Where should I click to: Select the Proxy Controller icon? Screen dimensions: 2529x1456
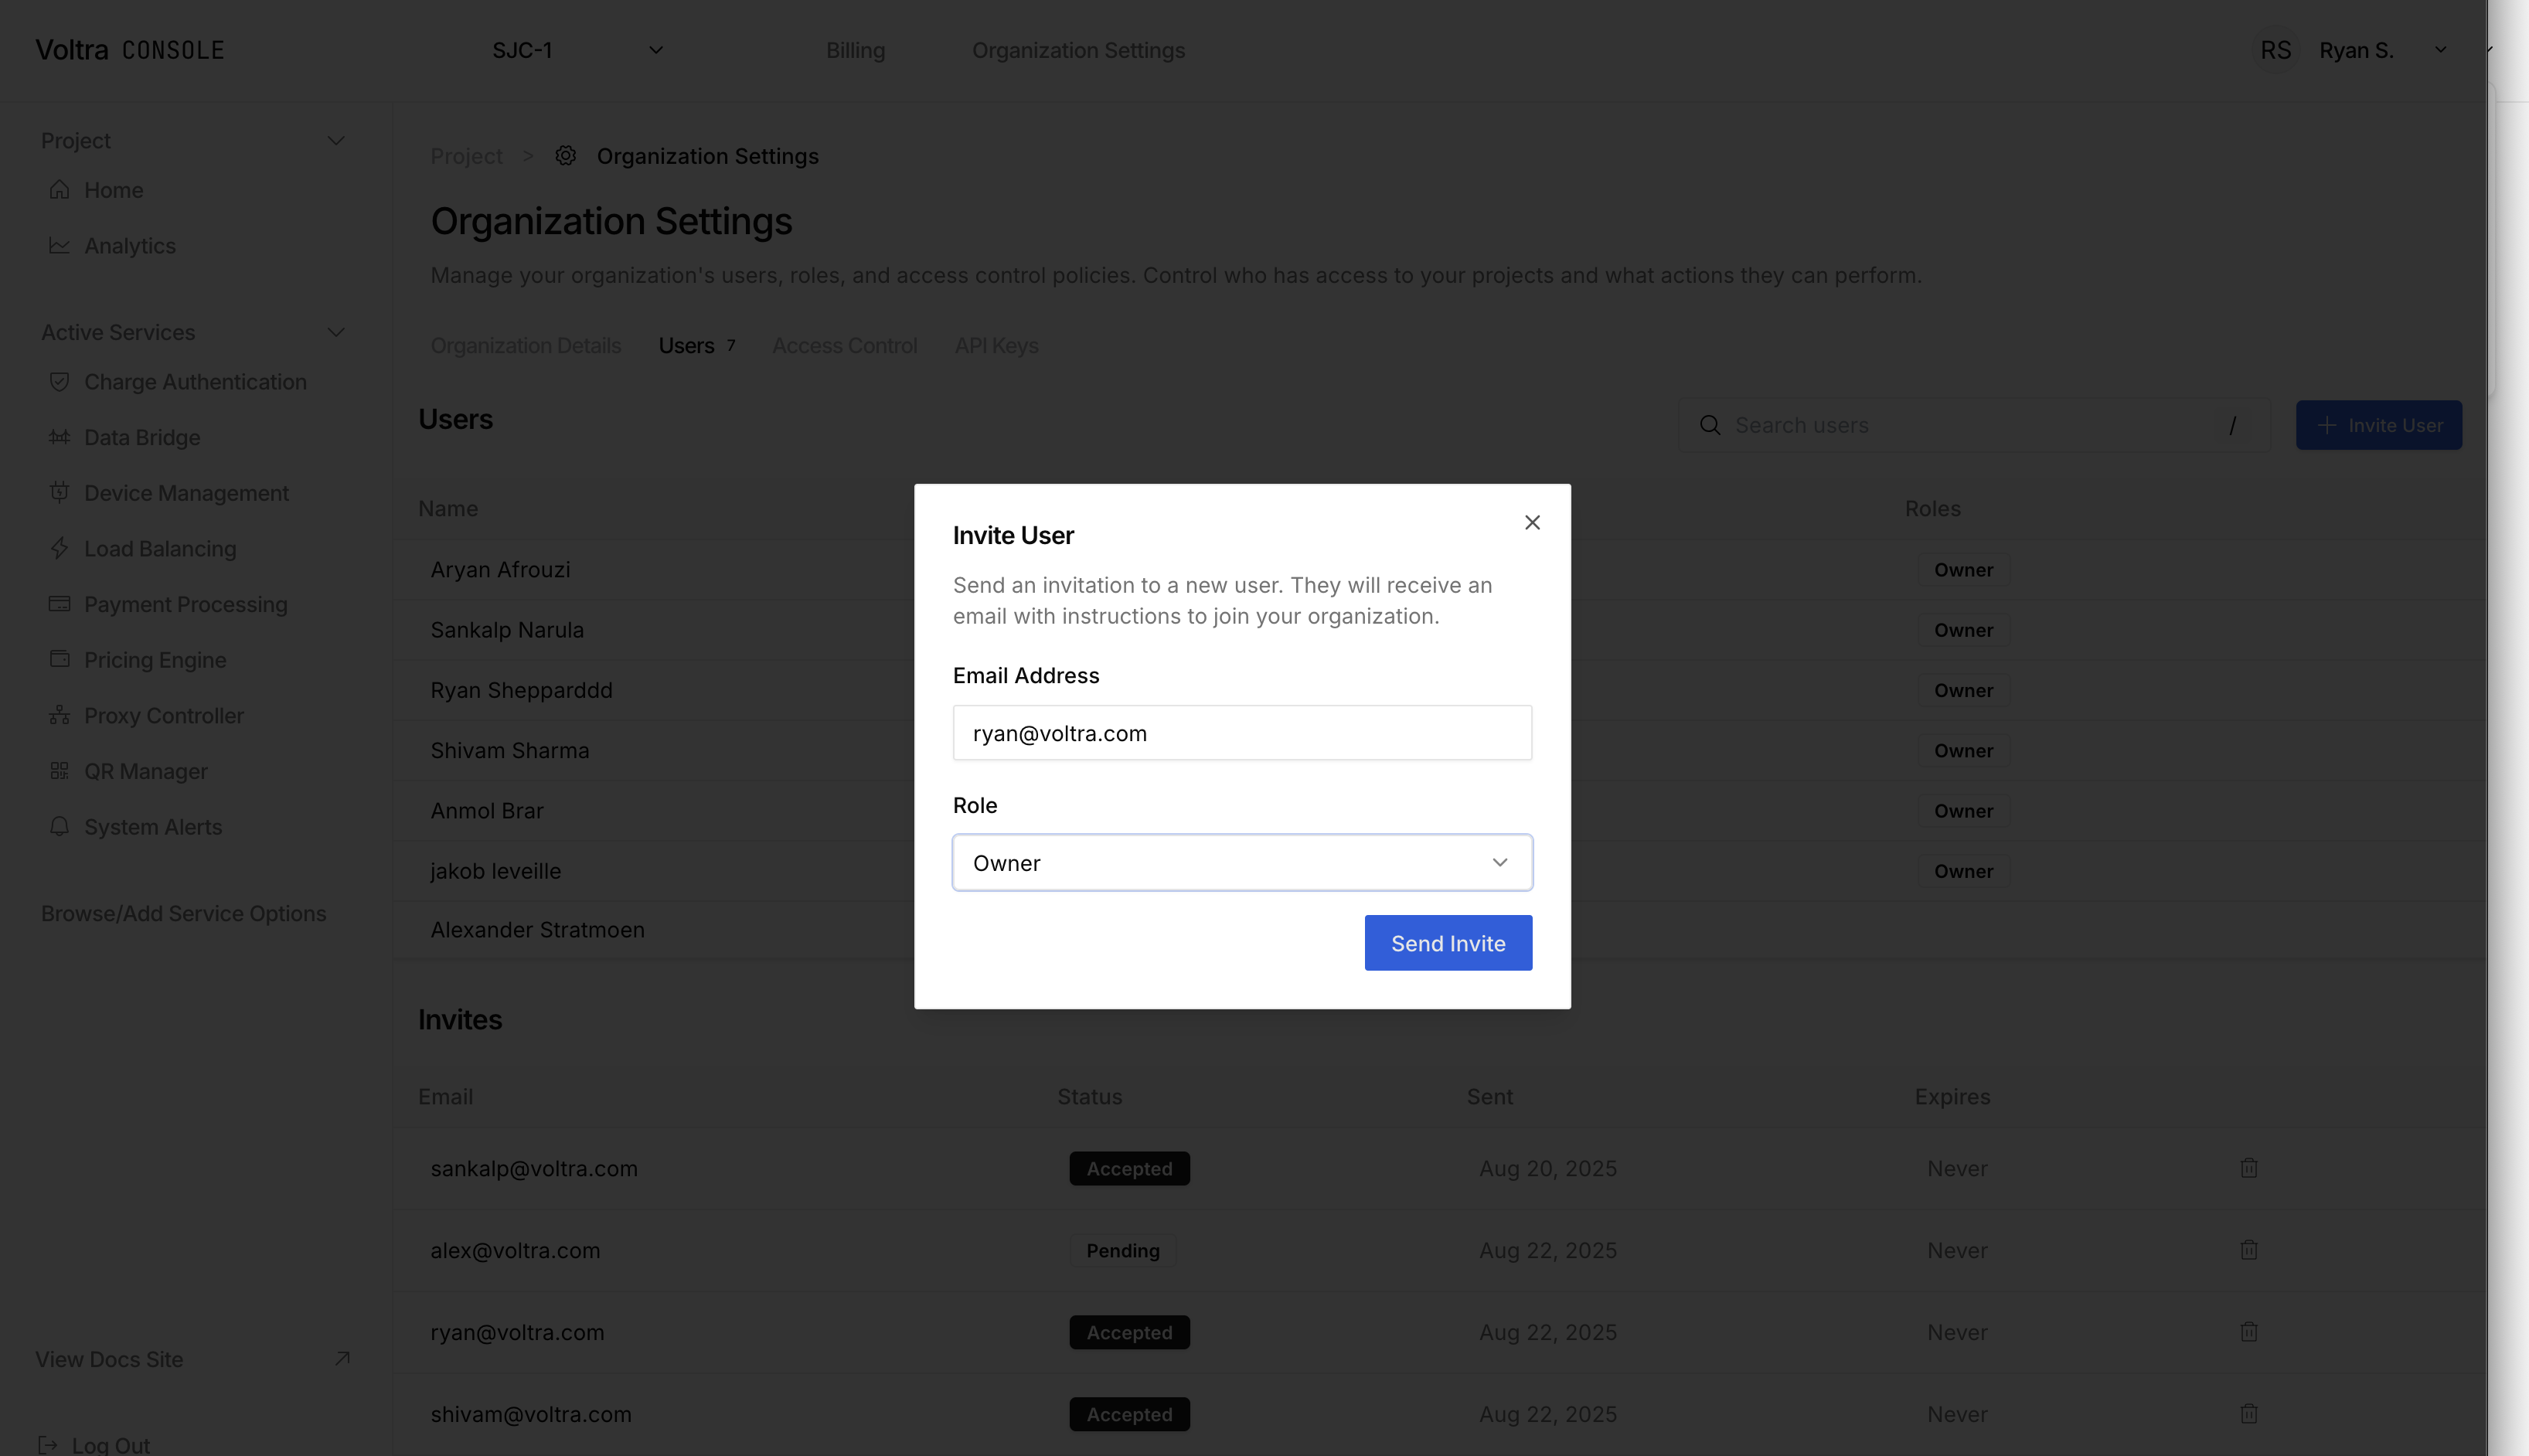coord(59,715)
